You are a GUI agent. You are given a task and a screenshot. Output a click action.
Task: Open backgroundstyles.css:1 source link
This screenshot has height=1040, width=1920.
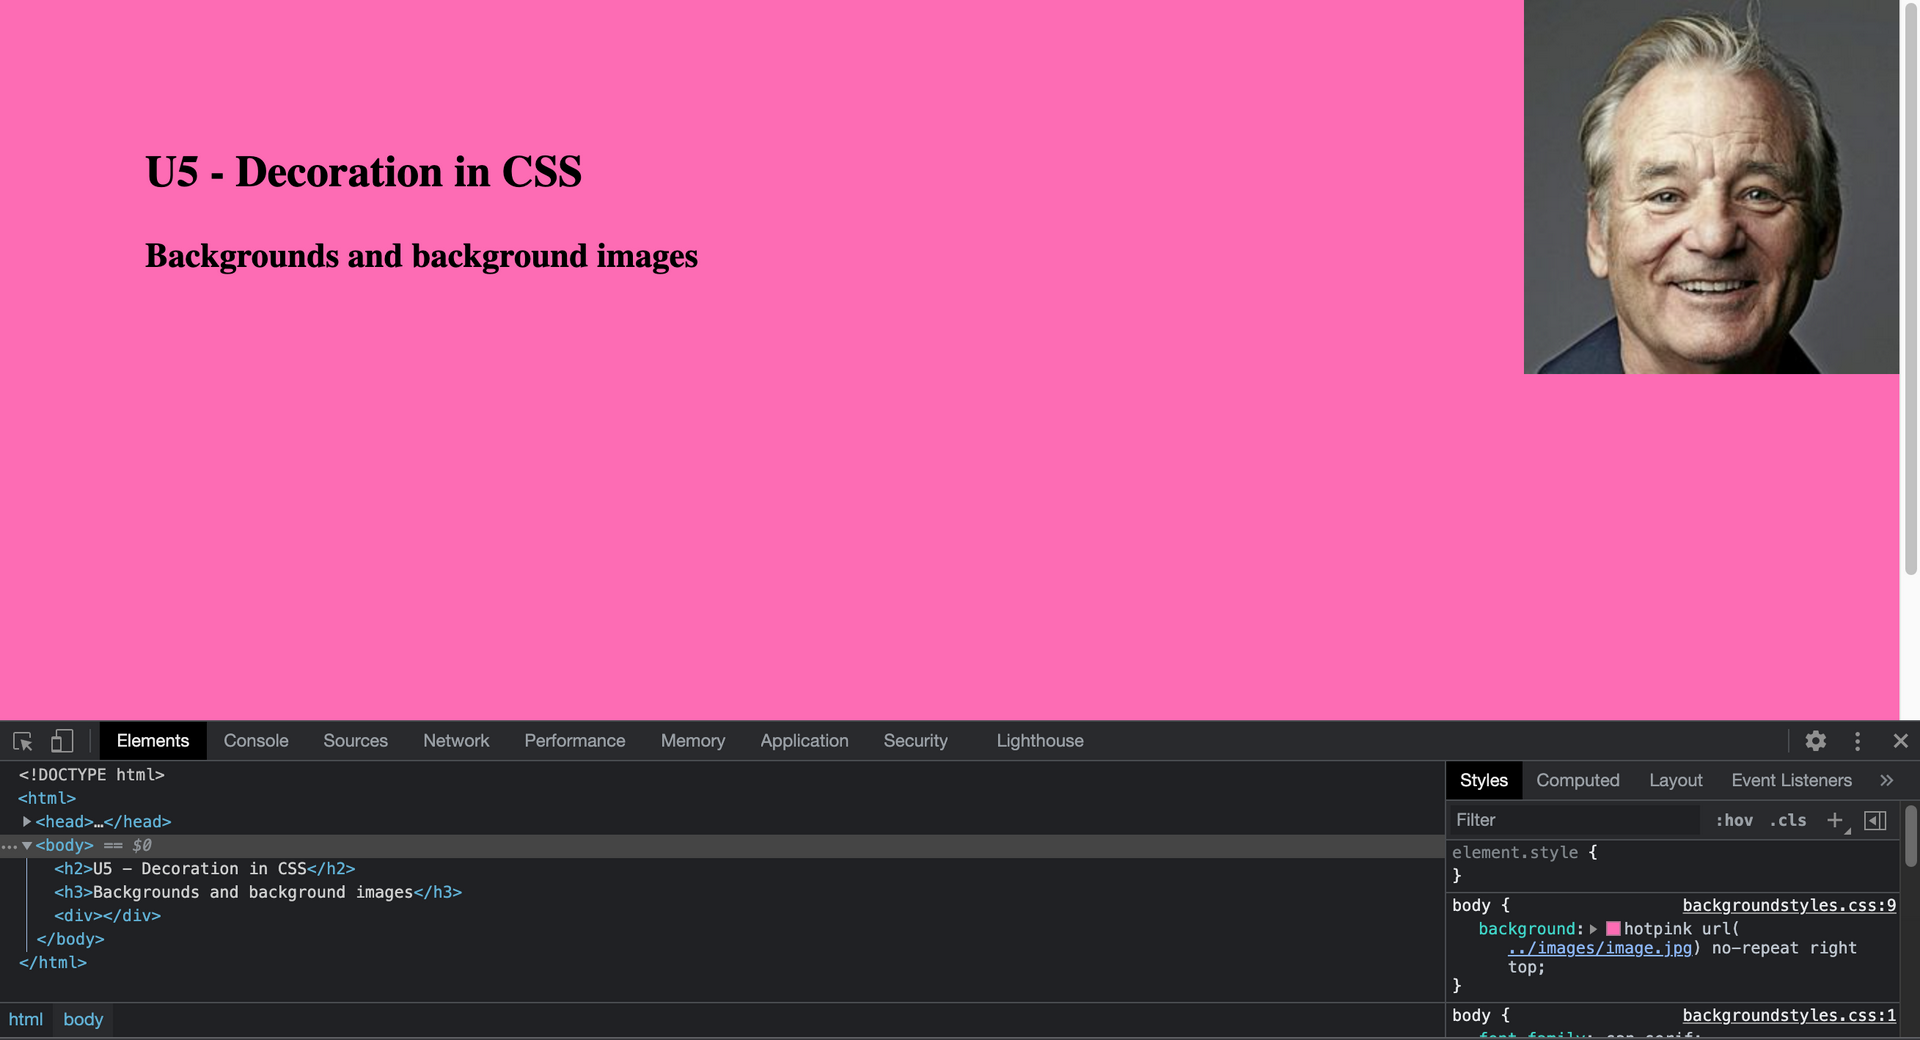tap(1789, 1015)
